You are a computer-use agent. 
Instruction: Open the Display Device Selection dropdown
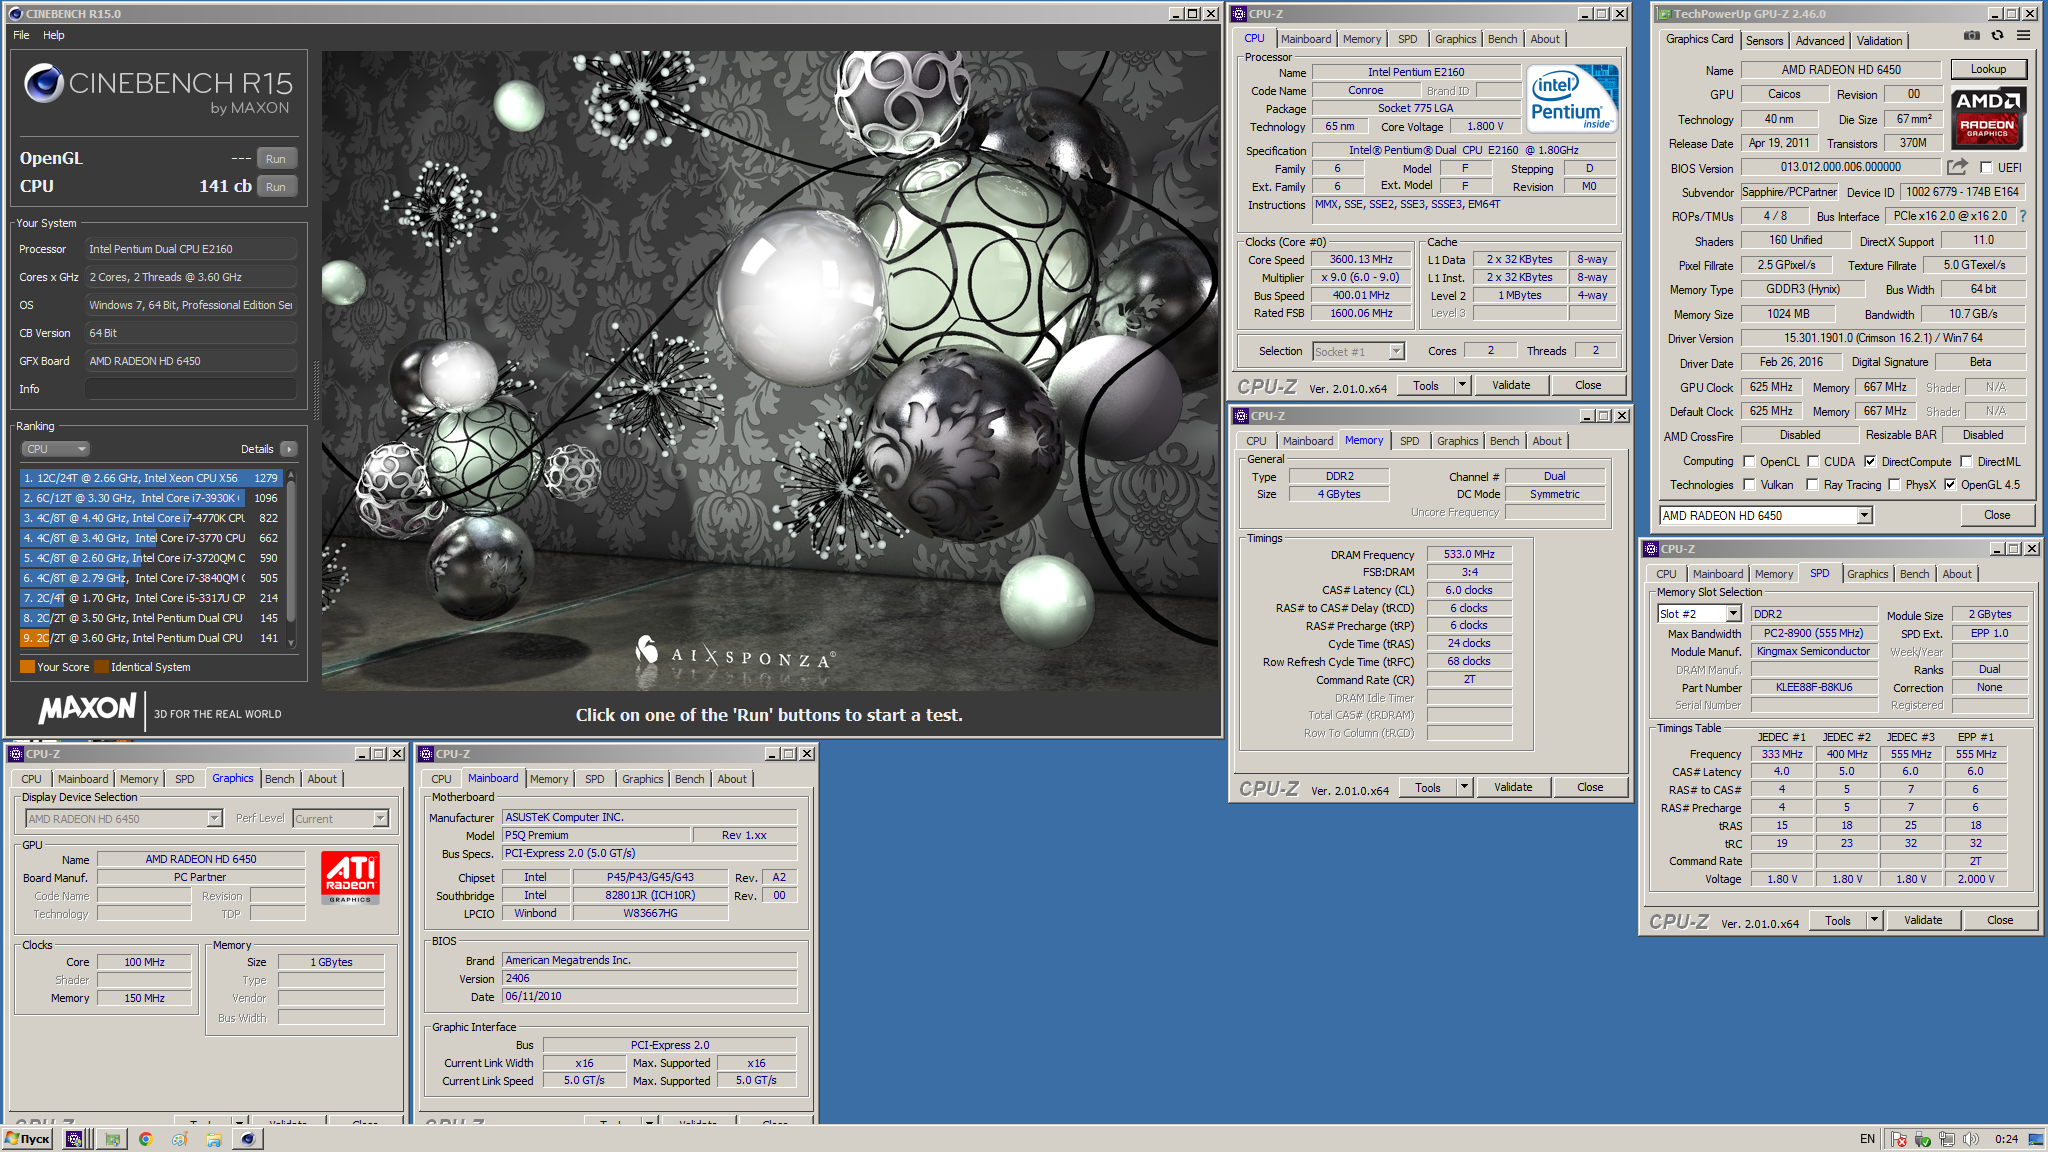click(123, 819)
